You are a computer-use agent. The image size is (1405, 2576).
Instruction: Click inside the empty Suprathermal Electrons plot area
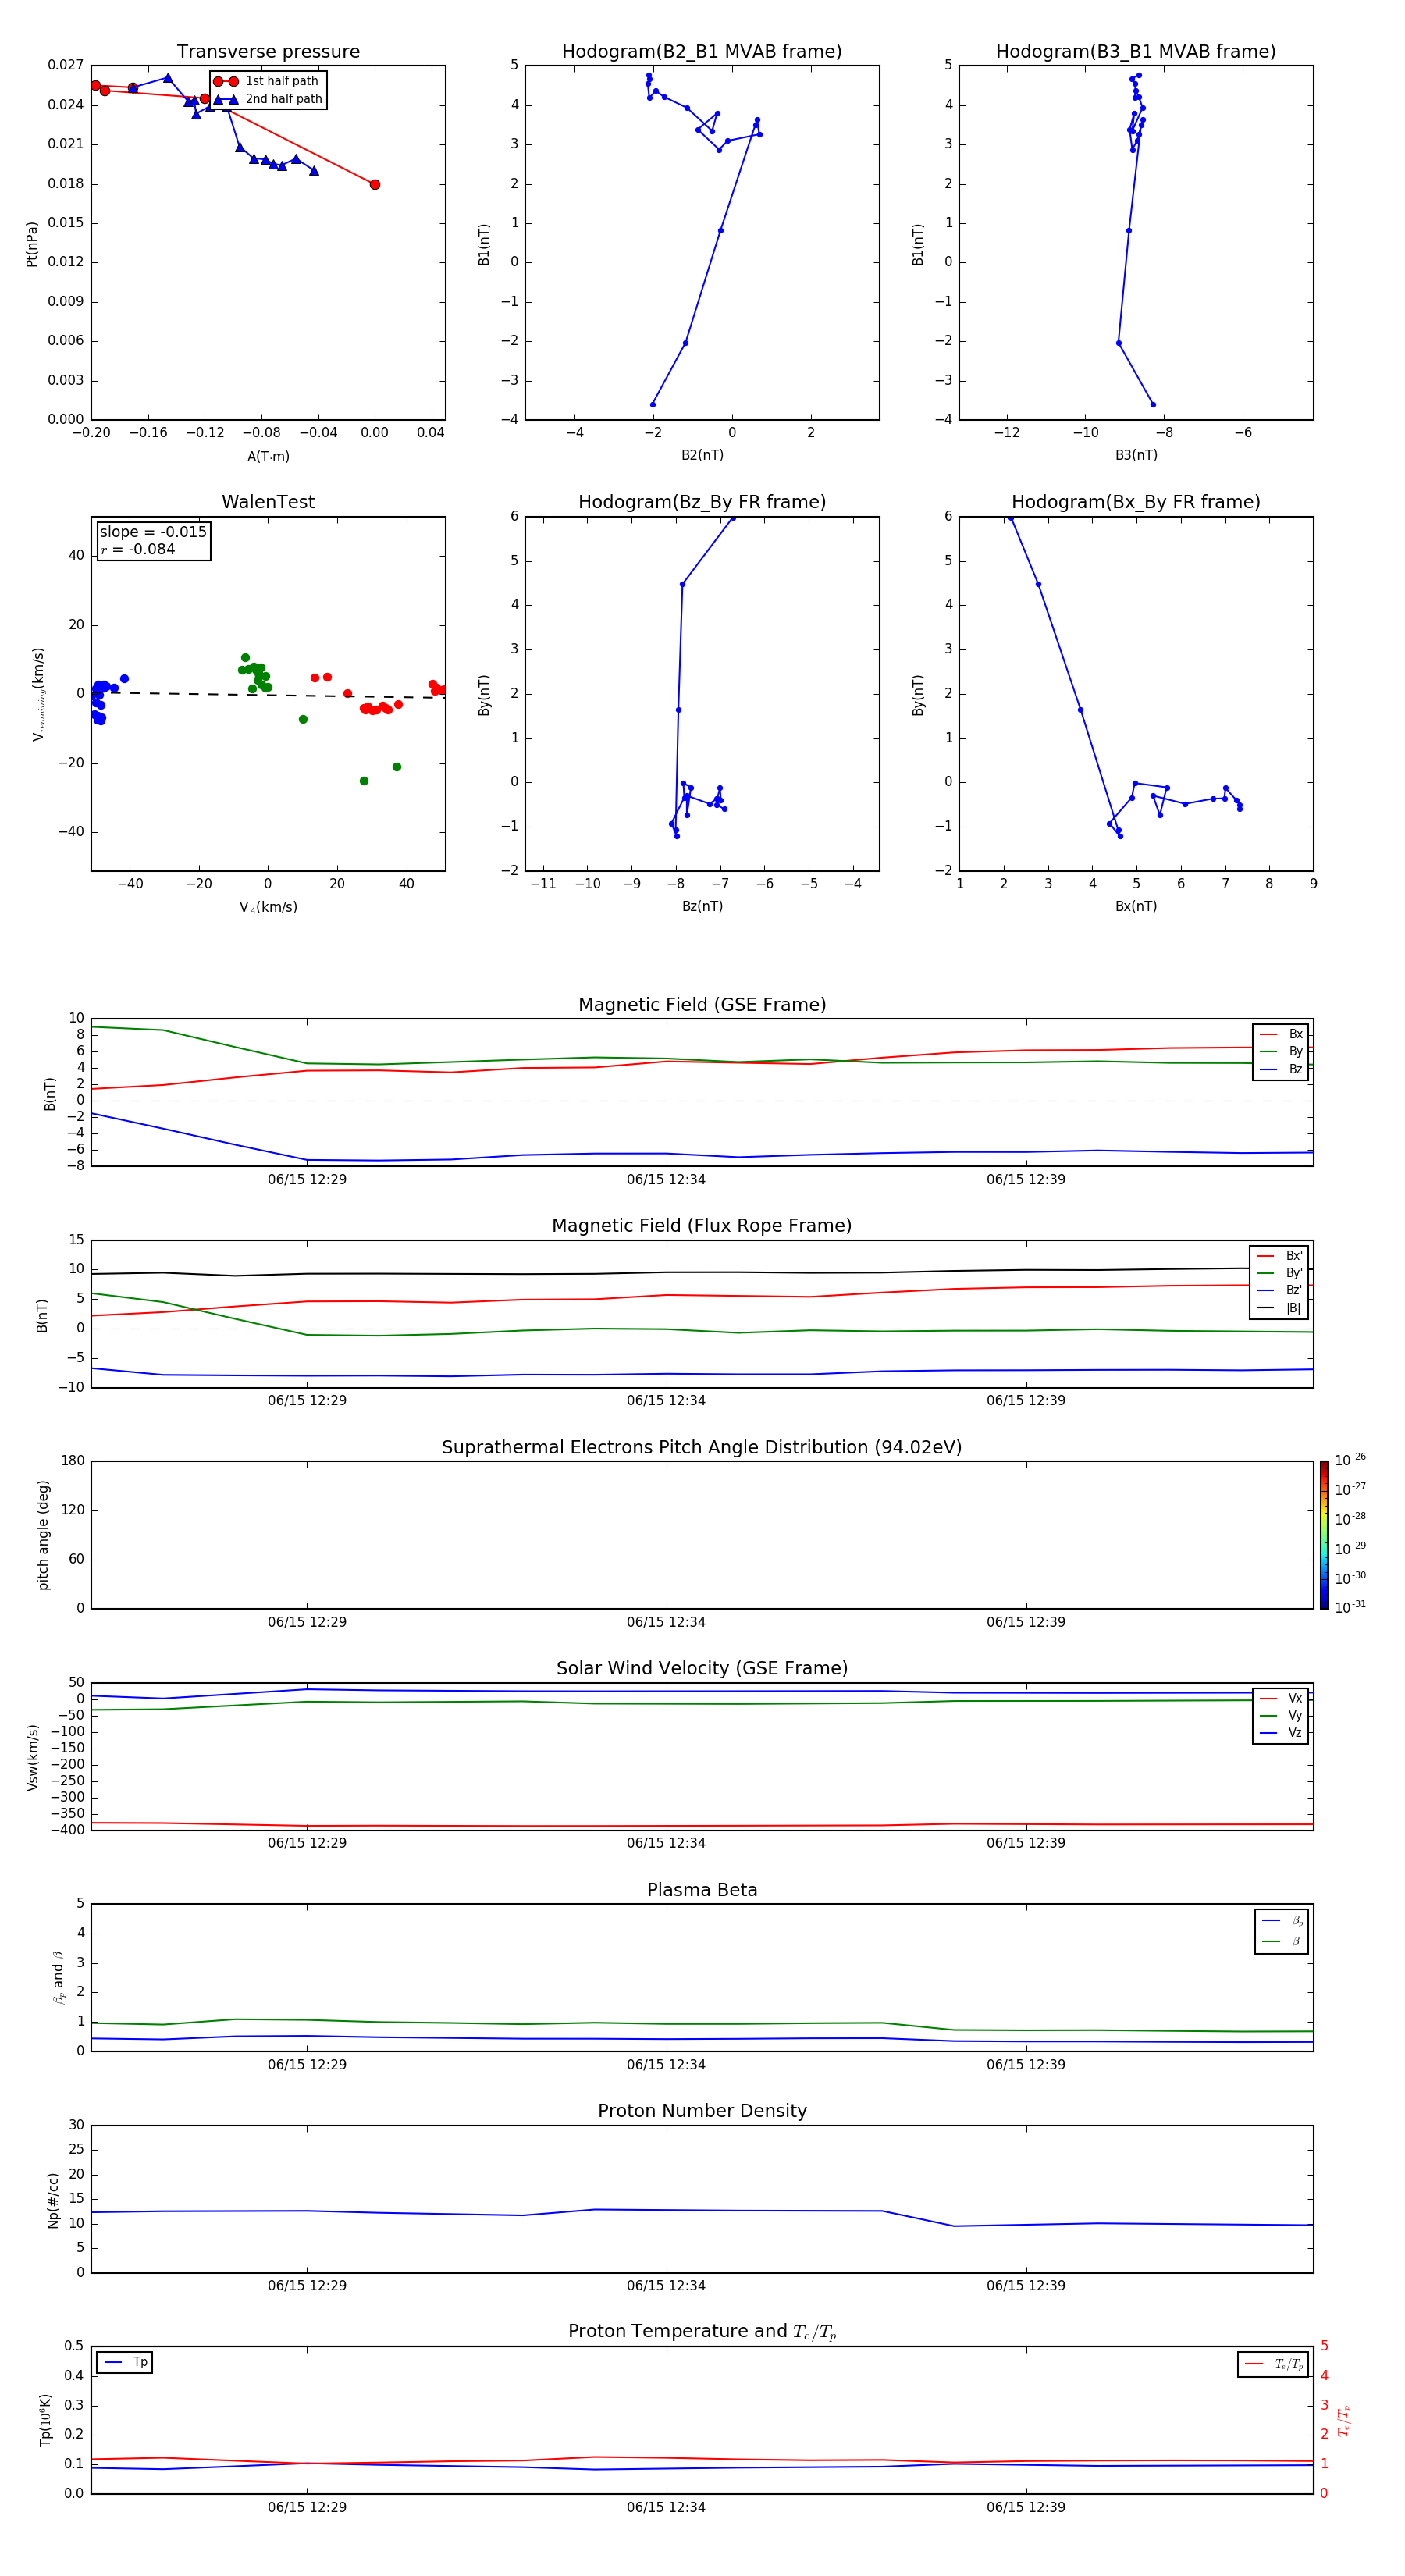coord(702,1534)
